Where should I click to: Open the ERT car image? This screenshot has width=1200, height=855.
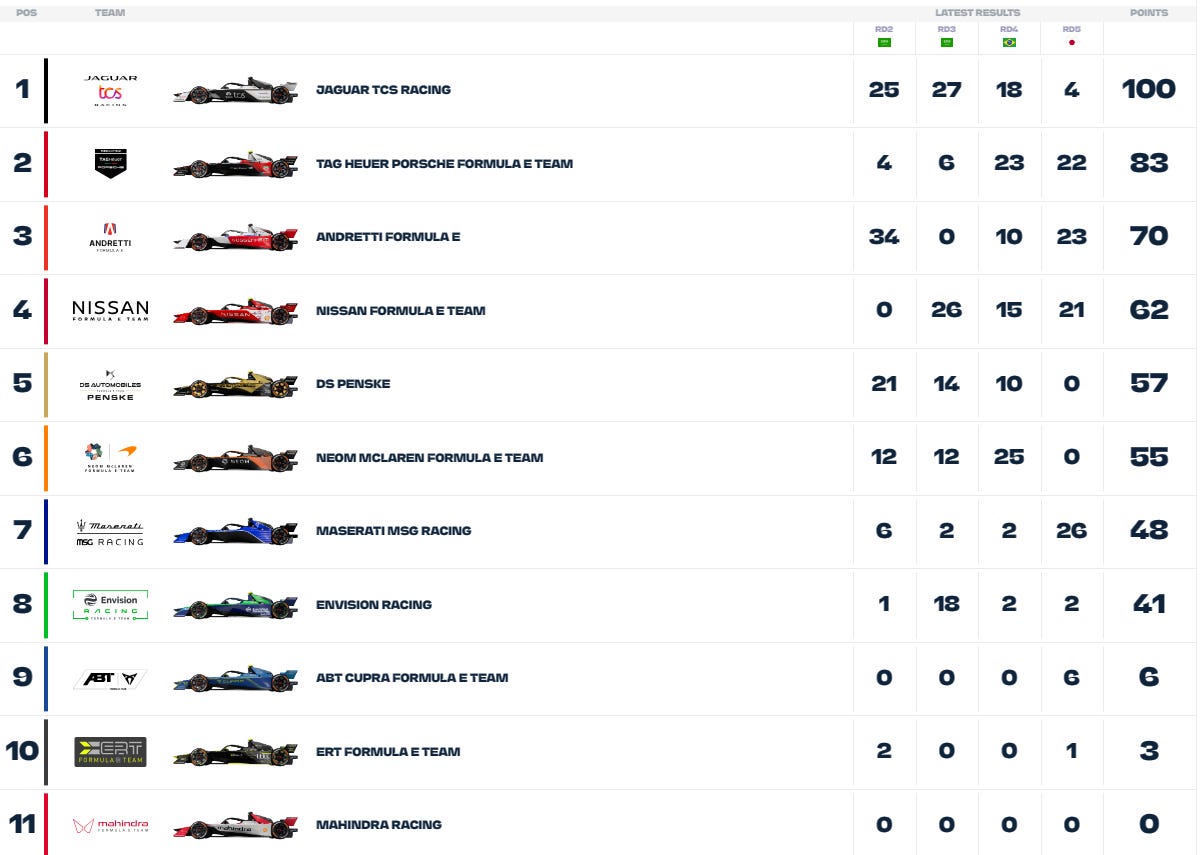click(x=235, y=751)
